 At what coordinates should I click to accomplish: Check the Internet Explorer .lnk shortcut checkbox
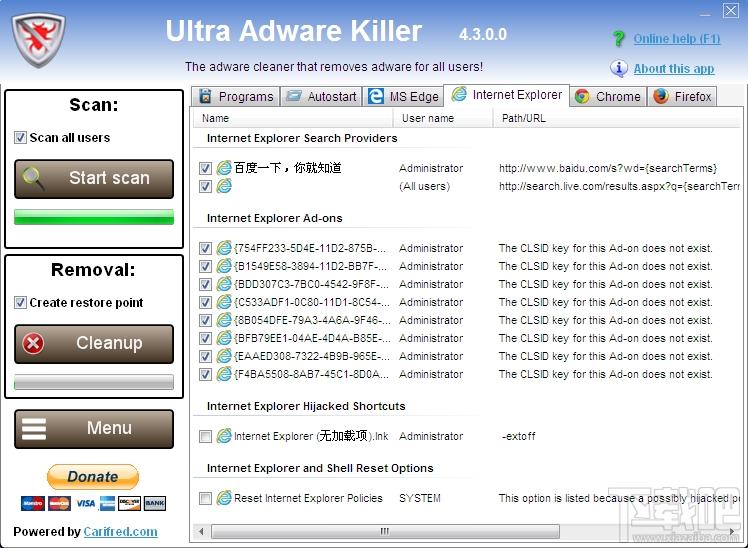(205, 436)
